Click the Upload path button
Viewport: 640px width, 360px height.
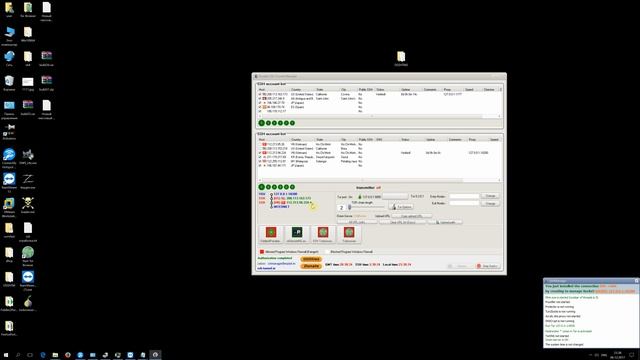(445, 222)
